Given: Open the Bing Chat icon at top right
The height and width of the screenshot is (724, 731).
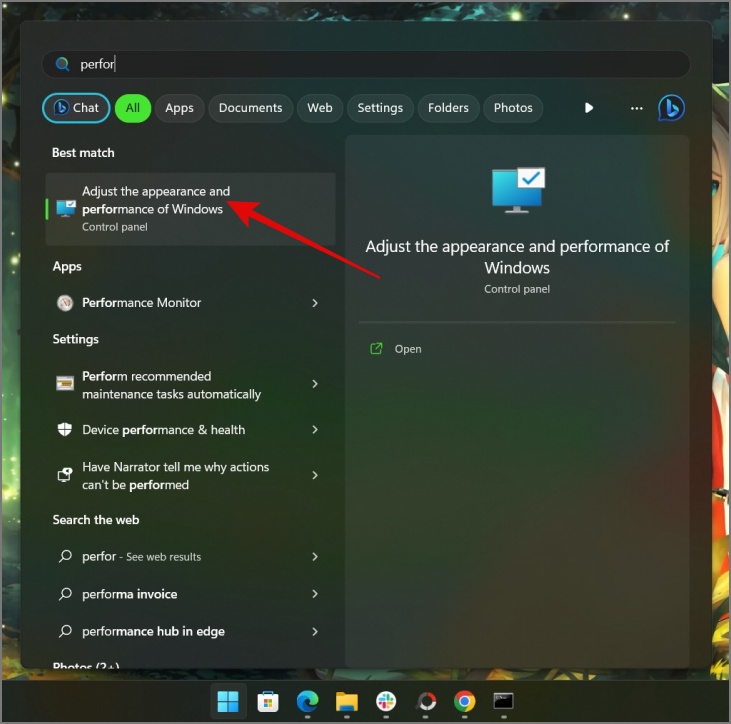Looking at the screenshot, I should [x=671, y=108].
